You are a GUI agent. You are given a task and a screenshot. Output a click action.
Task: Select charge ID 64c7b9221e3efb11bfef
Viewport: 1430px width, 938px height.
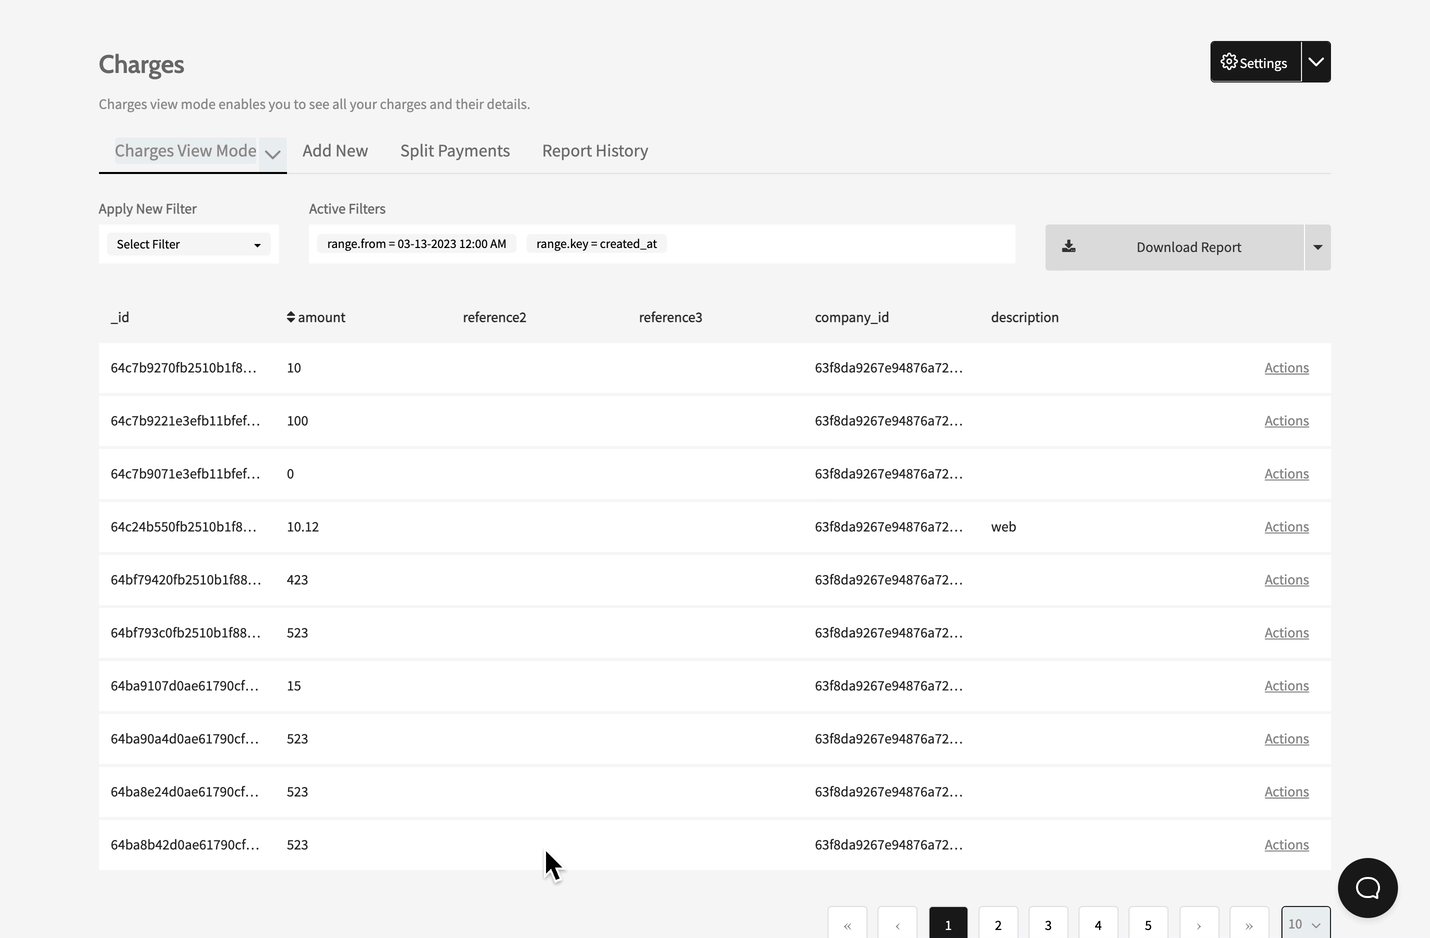click(x=186, y=421)
